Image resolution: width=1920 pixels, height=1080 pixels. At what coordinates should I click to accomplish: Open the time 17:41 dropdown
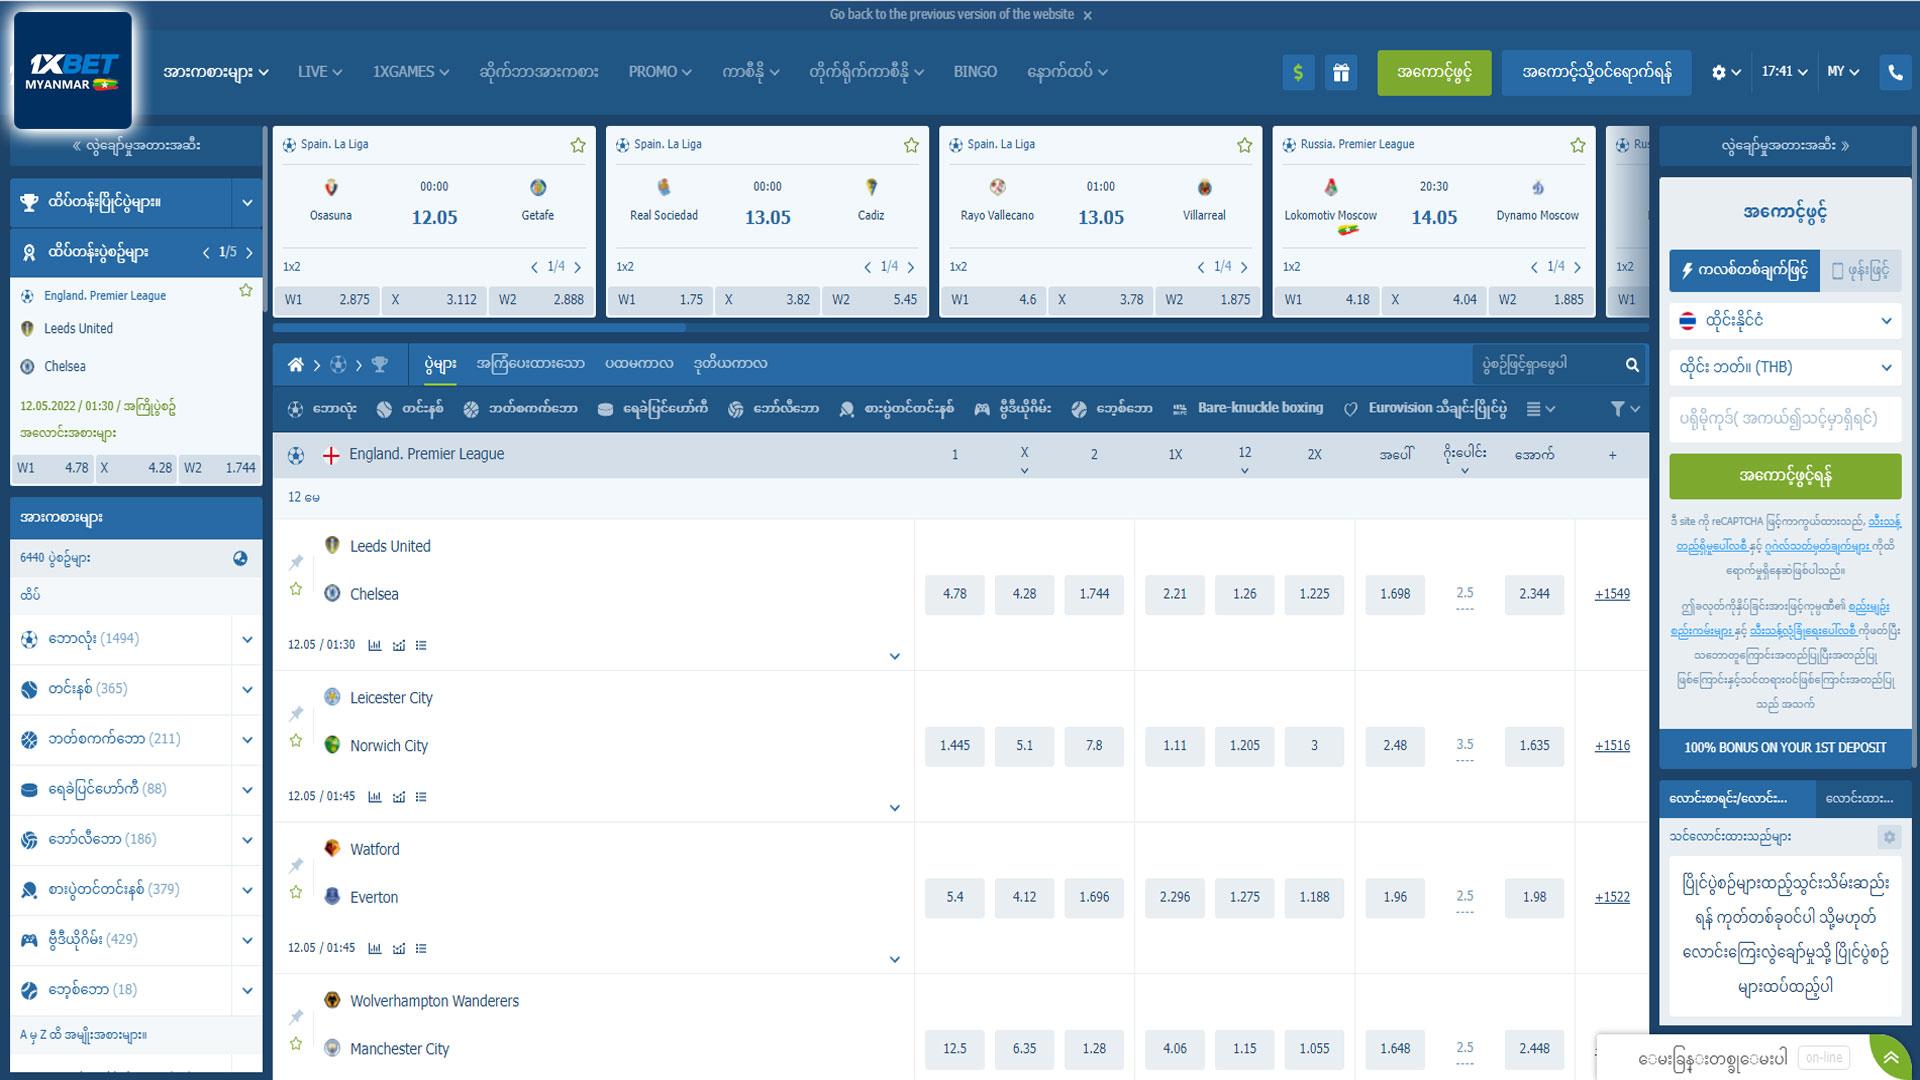point(1784,72)
